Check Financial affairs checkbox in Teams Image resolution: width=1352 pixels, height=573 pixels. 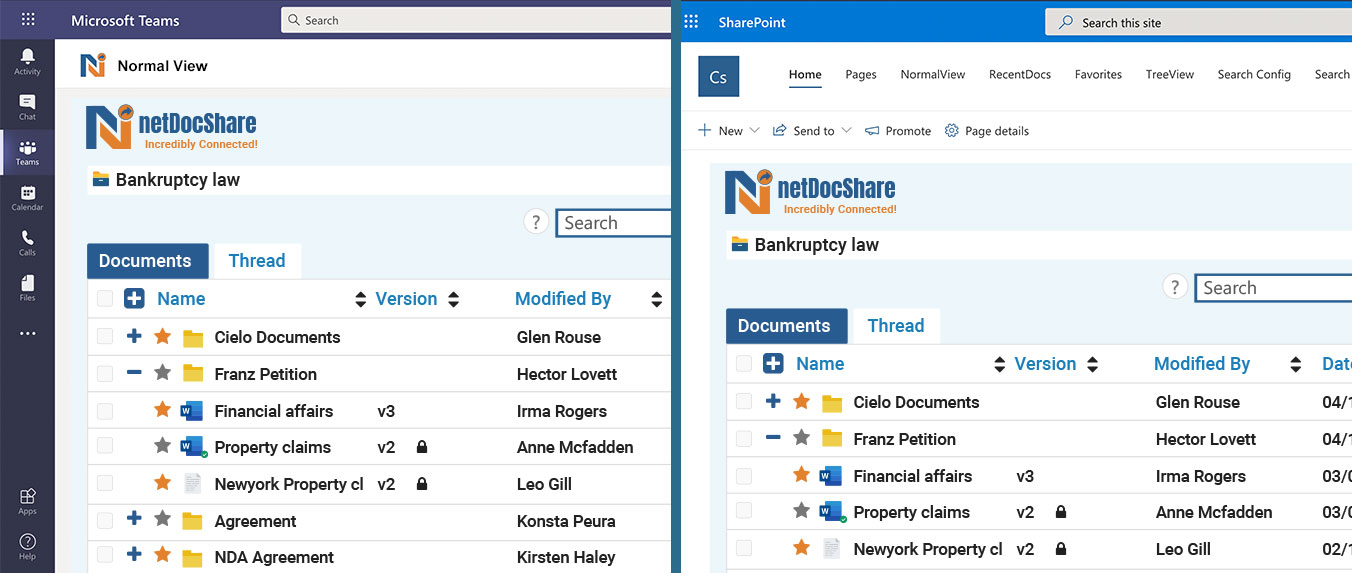(105, 410)
